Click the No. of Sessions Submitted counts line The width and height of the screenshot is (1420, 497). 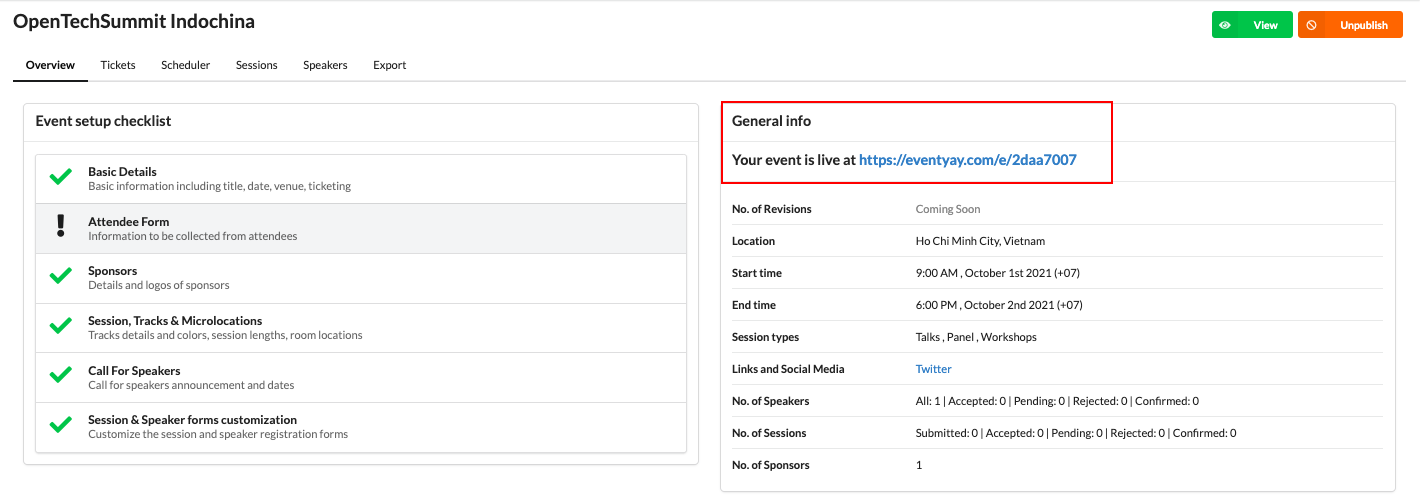coord(1076,433)
